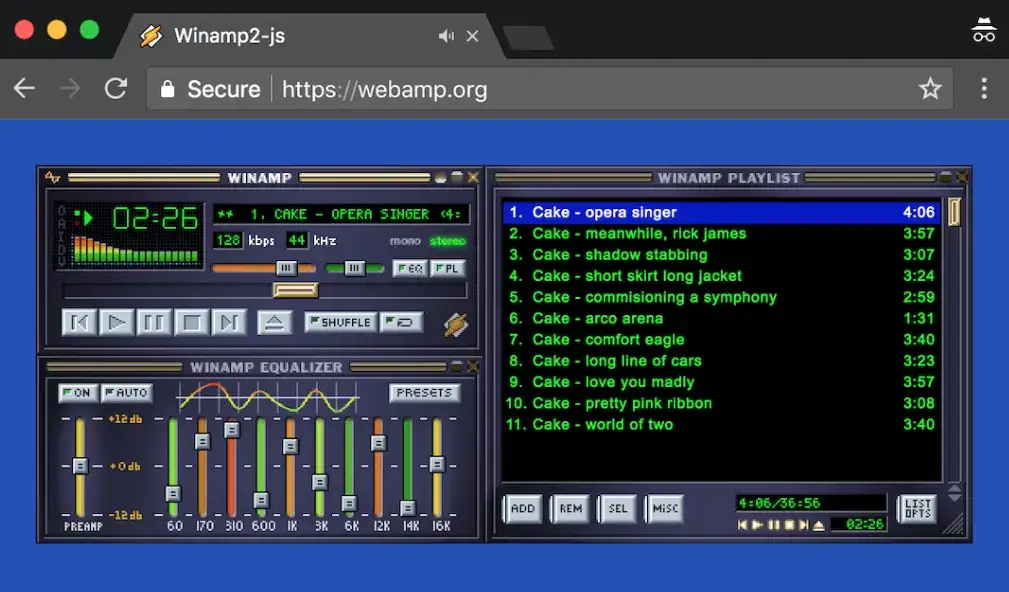
Task: Stop playback using the Stop button
Action: click(191, 323)
